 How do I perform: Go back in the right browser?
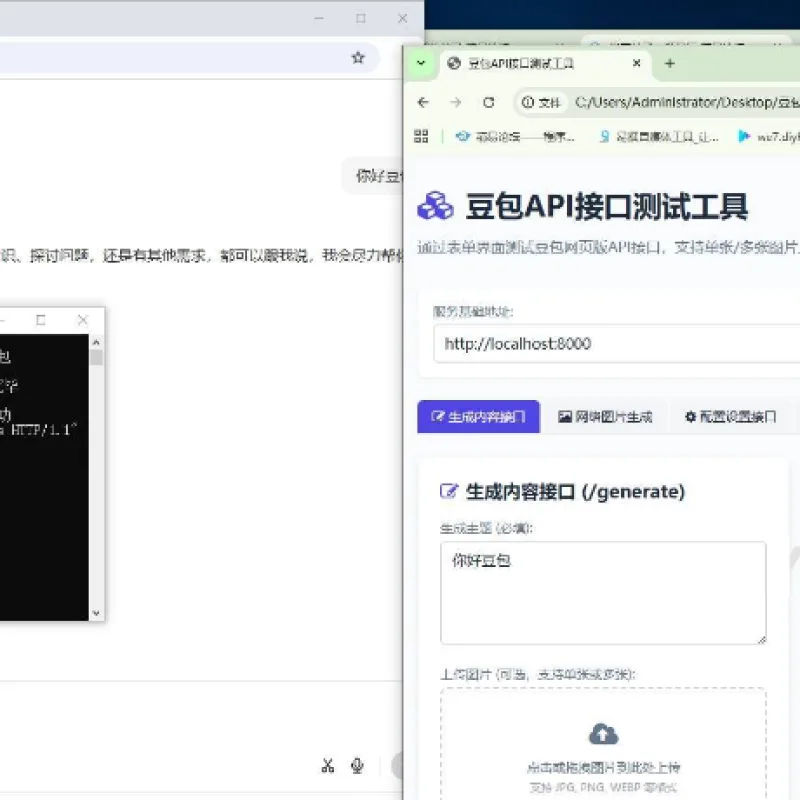423,103
